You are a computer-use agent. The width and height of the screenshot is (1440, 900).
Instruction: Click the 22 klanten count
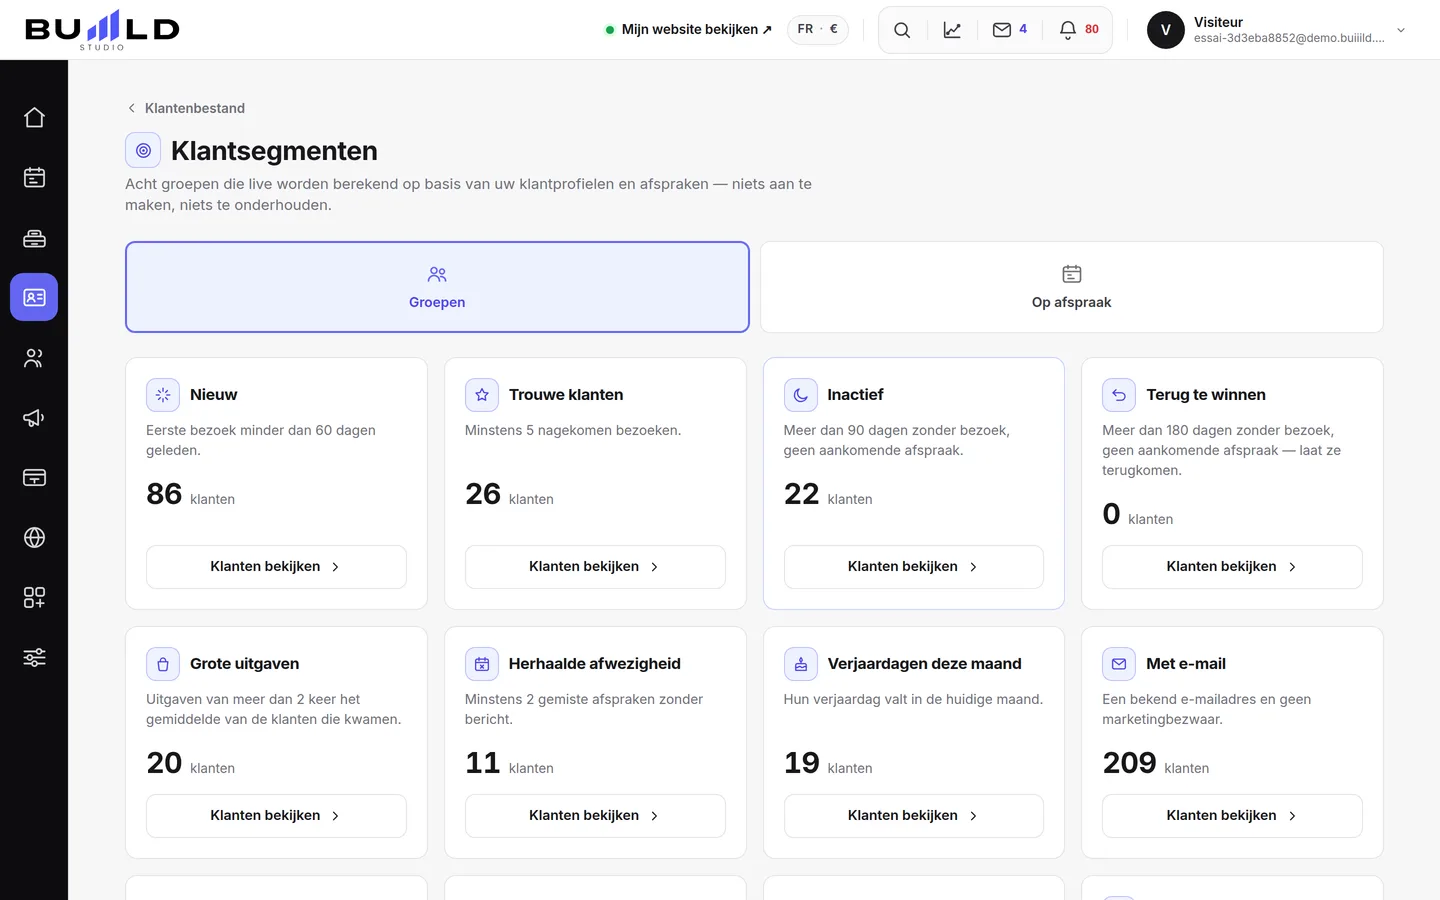[828, 494]
